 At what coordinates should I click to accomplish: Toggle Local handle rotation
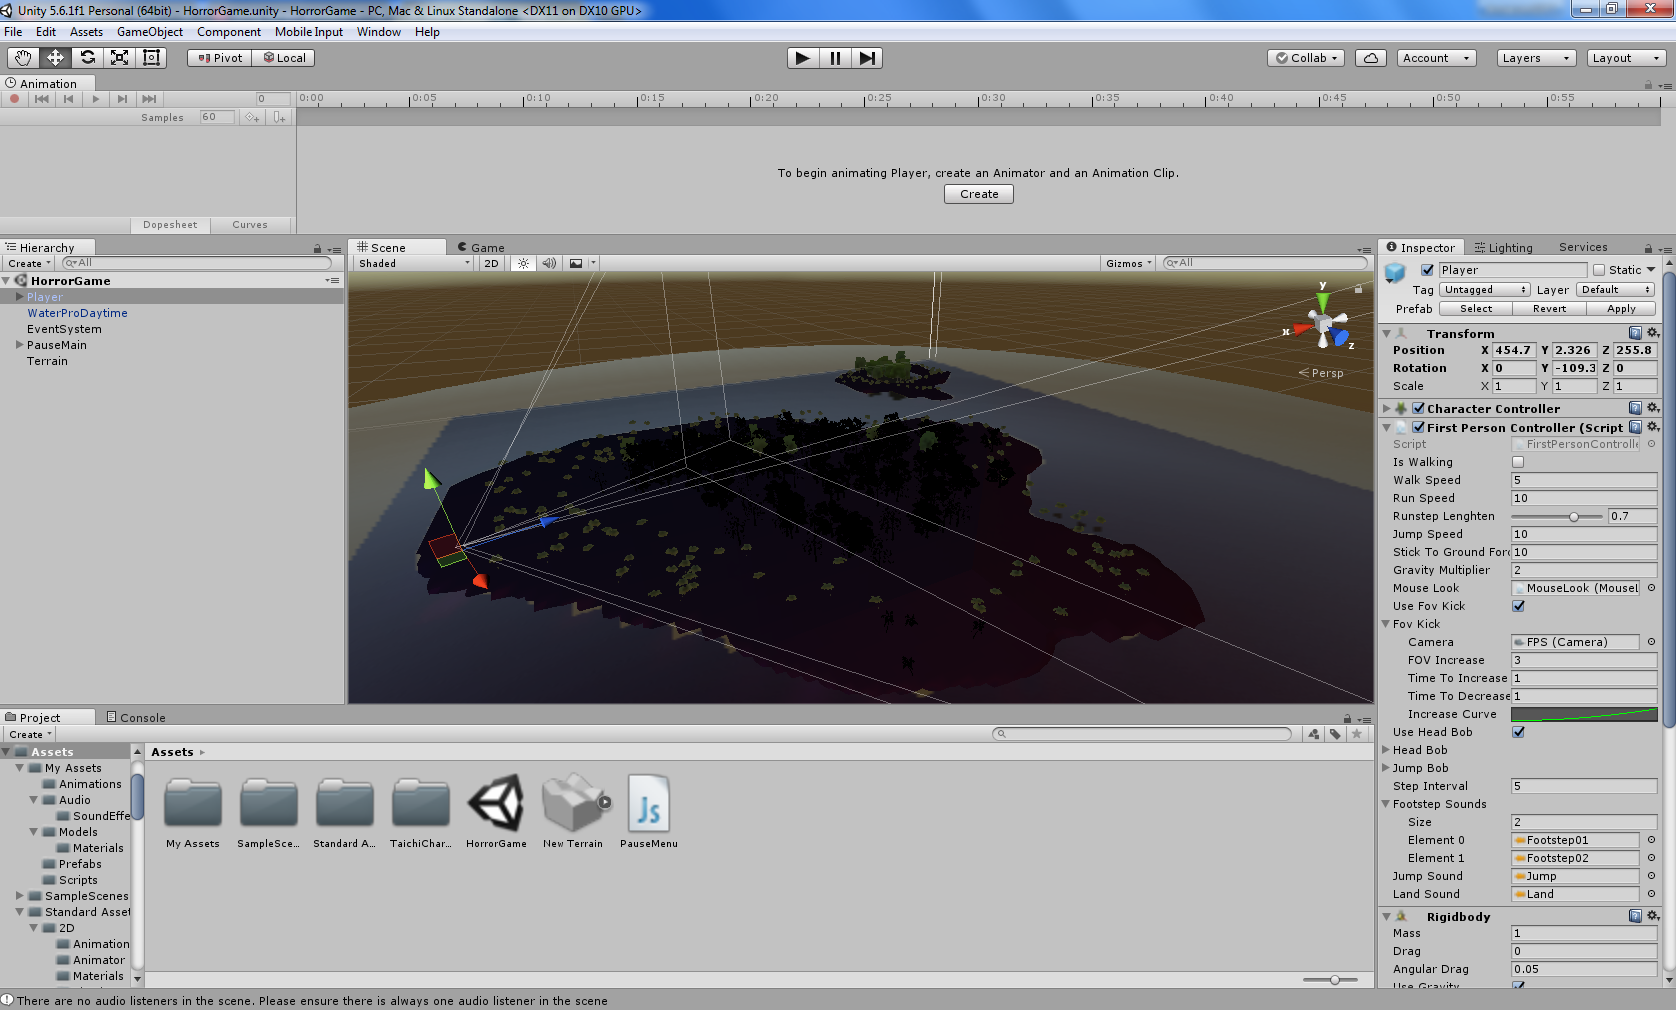click(283, 58)
